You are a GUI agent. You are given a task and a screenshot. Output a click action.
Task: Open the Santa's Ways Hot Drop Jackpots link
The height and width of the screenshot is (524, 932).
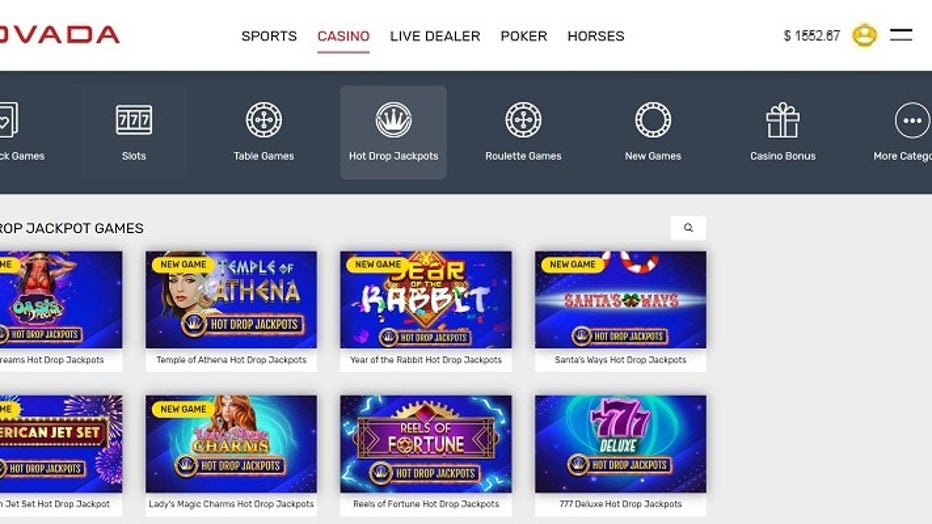(x=621, y=360)
